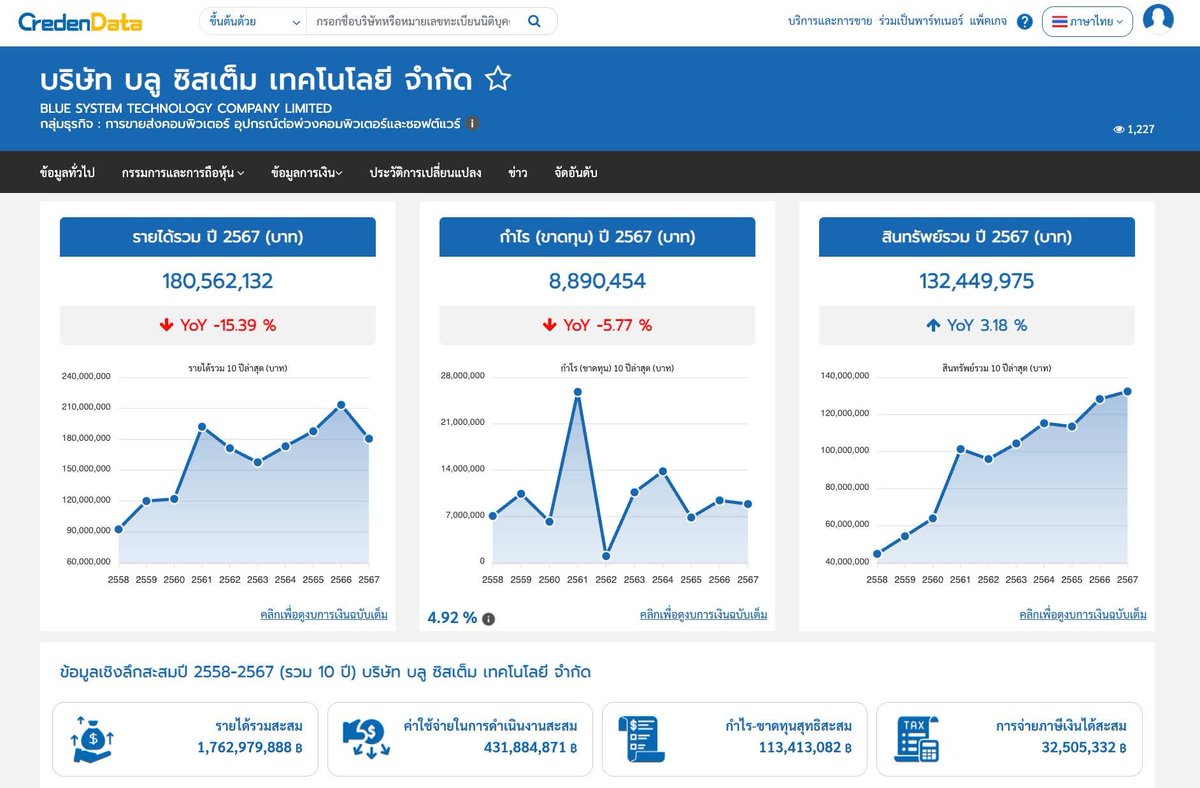Image resolution: width=1200 pixels, height=788 pixels.
Task: Click total assets value 132,449,975
Action: coord(977,281)
